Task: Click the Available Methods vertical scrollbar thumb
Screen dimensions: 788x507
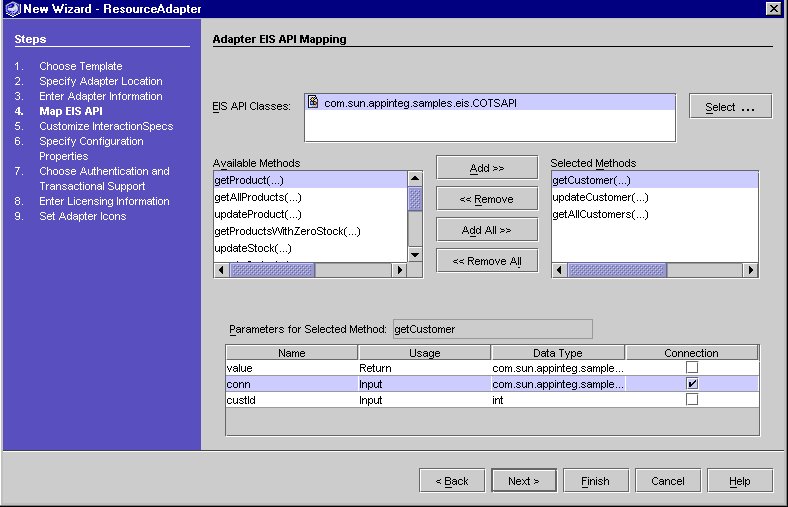Action: pyautogui.click(x=415, y=198)
